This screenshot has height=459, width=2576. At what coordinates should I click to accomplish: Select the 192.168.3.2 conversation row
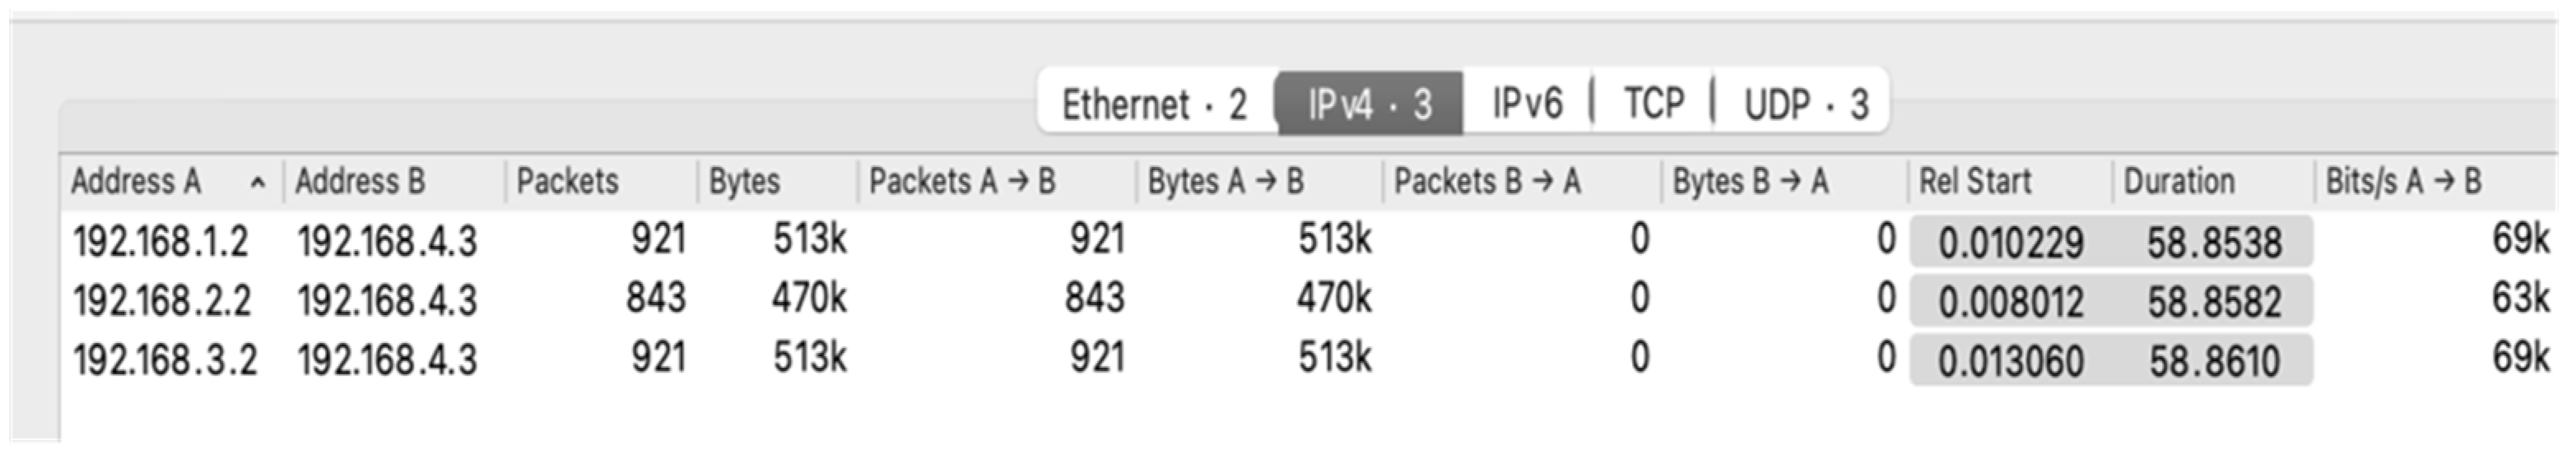(165, 360)
